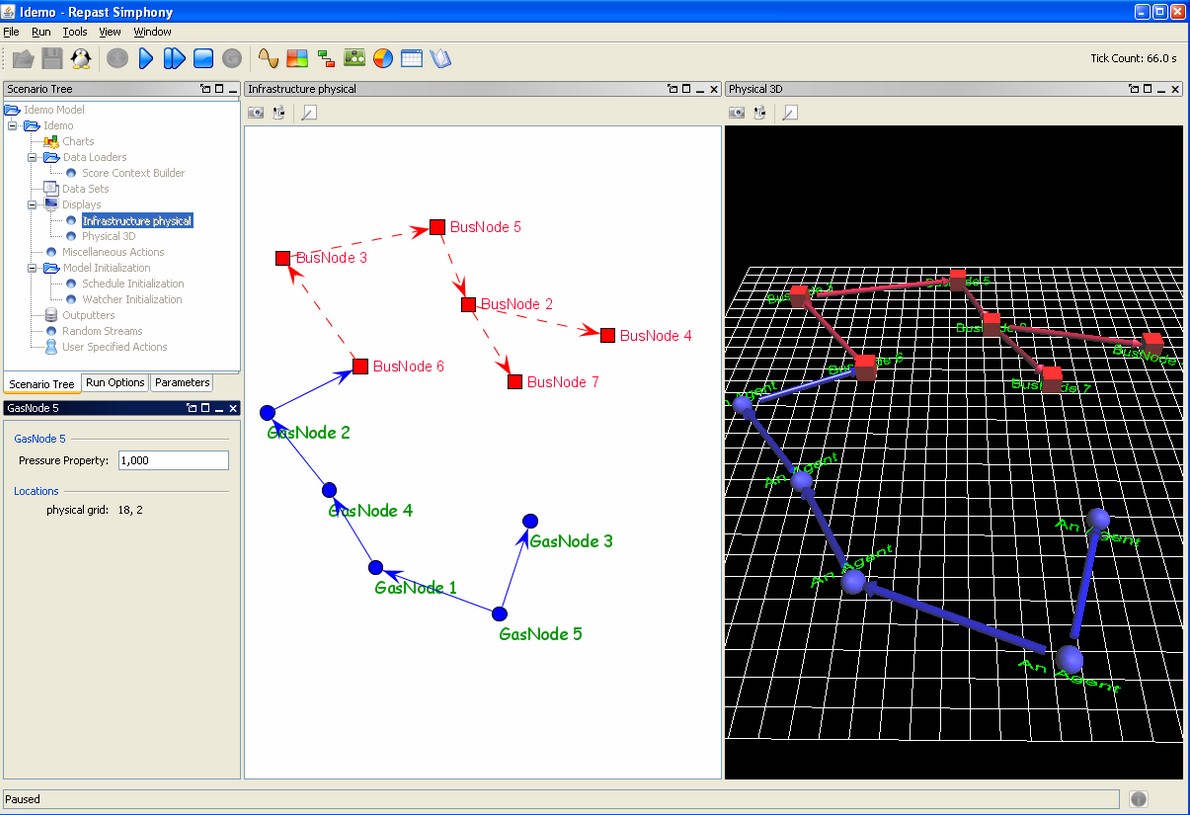Click the table grid toolbar icon
Screen dimensions: 1190x815
pos(411,59)
